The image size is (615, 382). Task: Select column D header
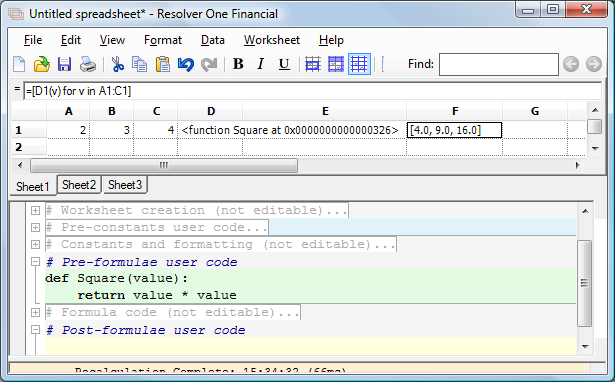[x=211, y=111]
